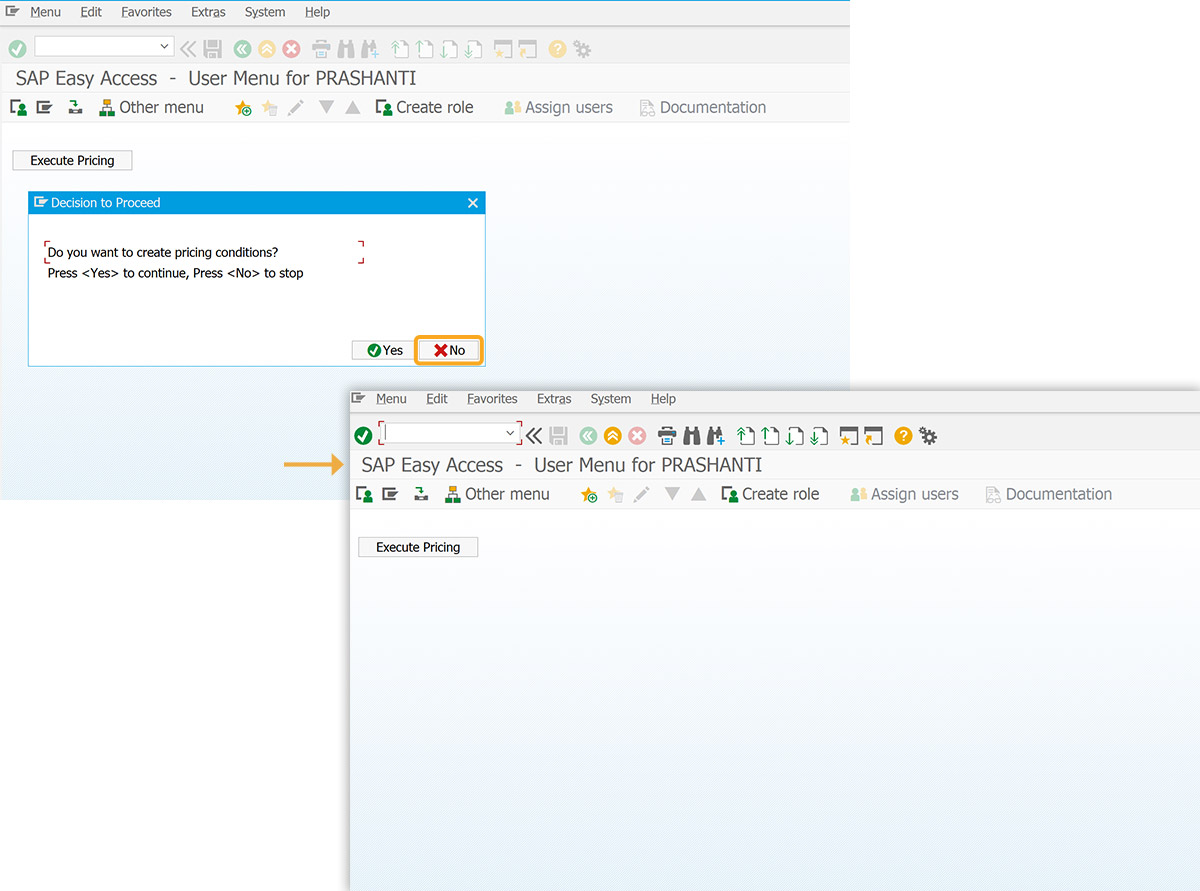This screenshot has height=891, width=1200.
Task: Open Extras menu in the front window
Action: click(x=554, y=399)
